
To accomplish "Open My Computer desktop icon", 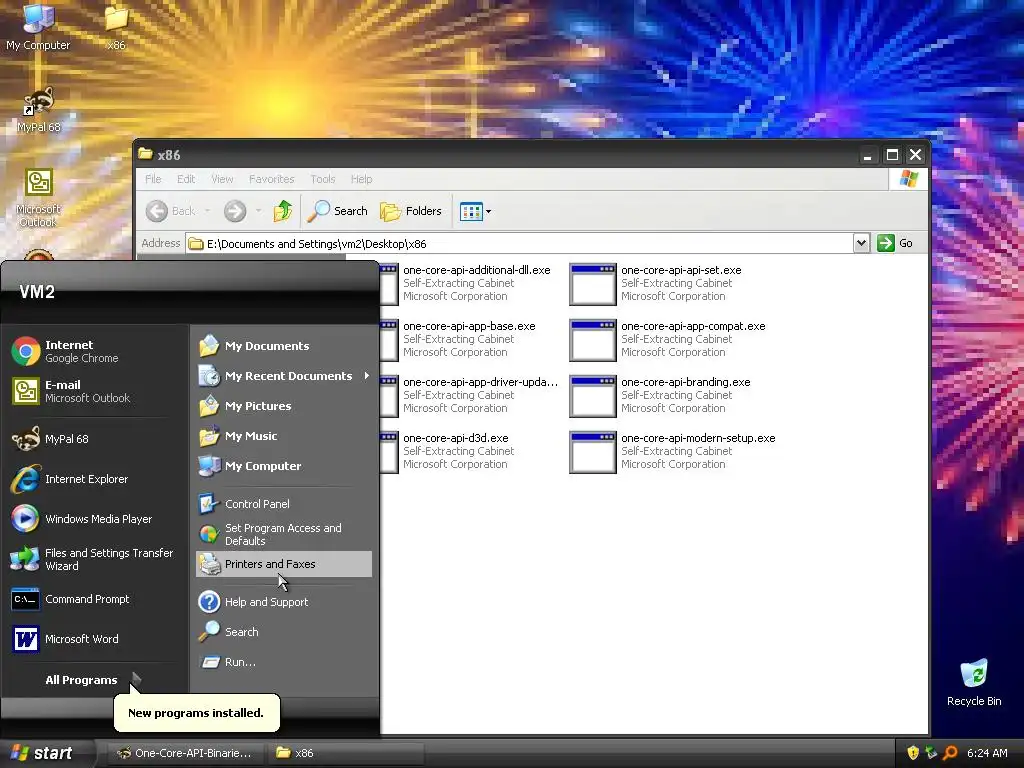I will tap(38, 27).
